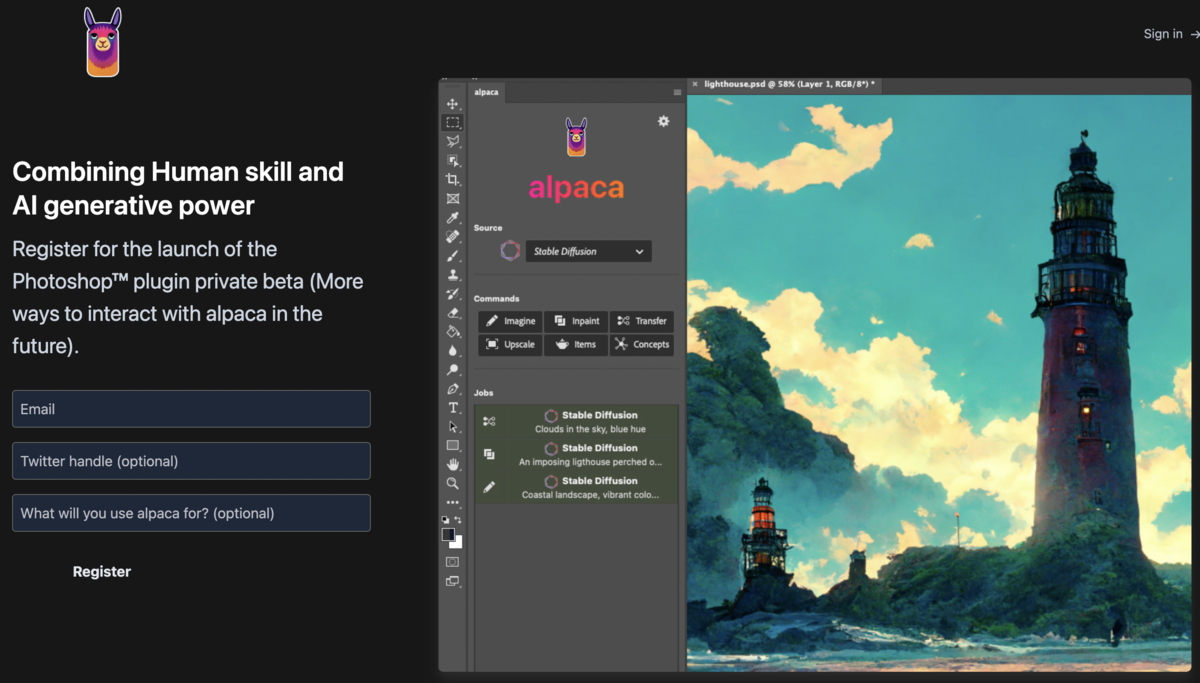Select the Clone Stamp tool
1200x683 pixels.
point(452,274)
